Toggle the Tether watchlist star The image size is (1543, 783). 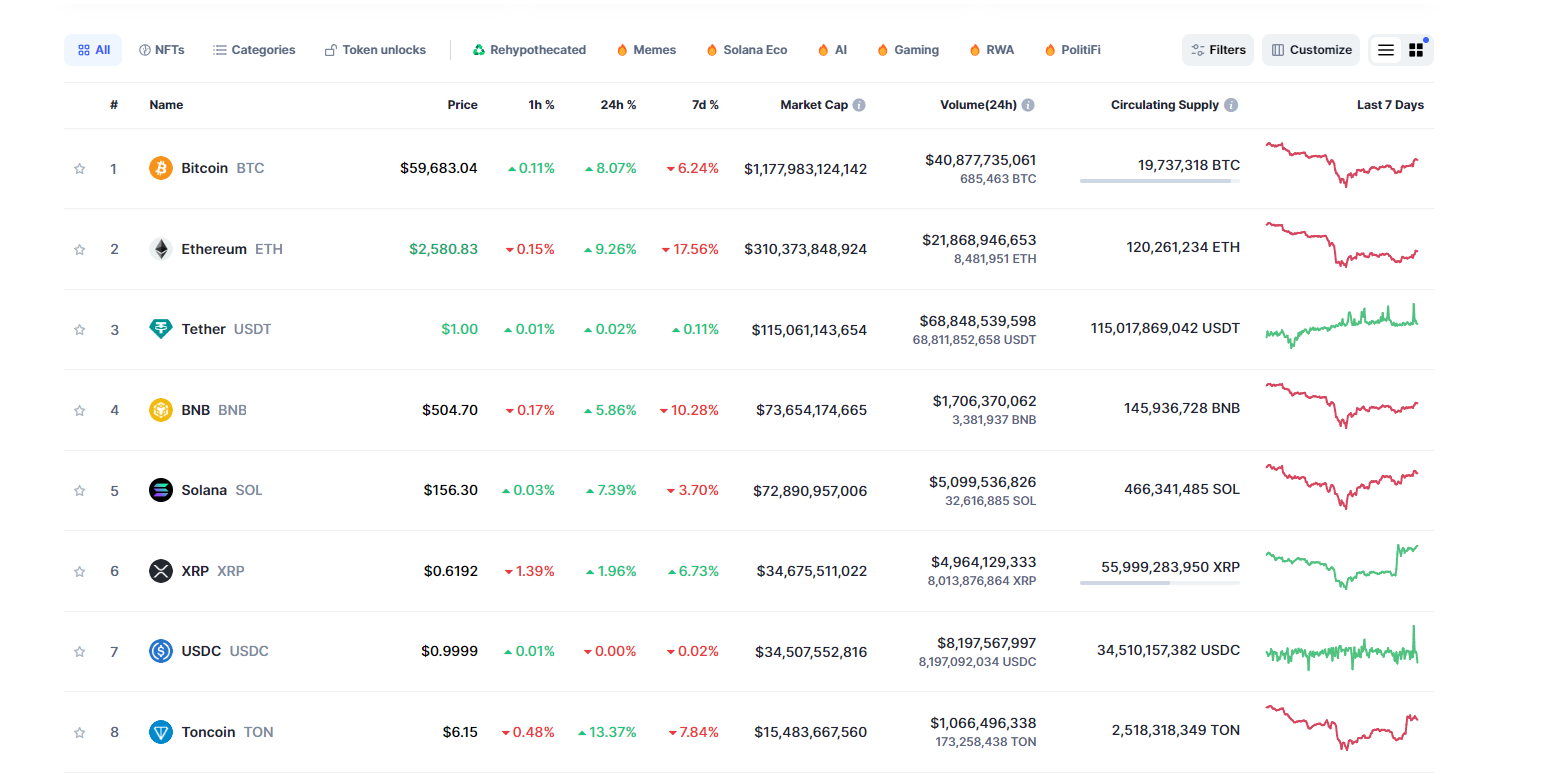(79, 330)
